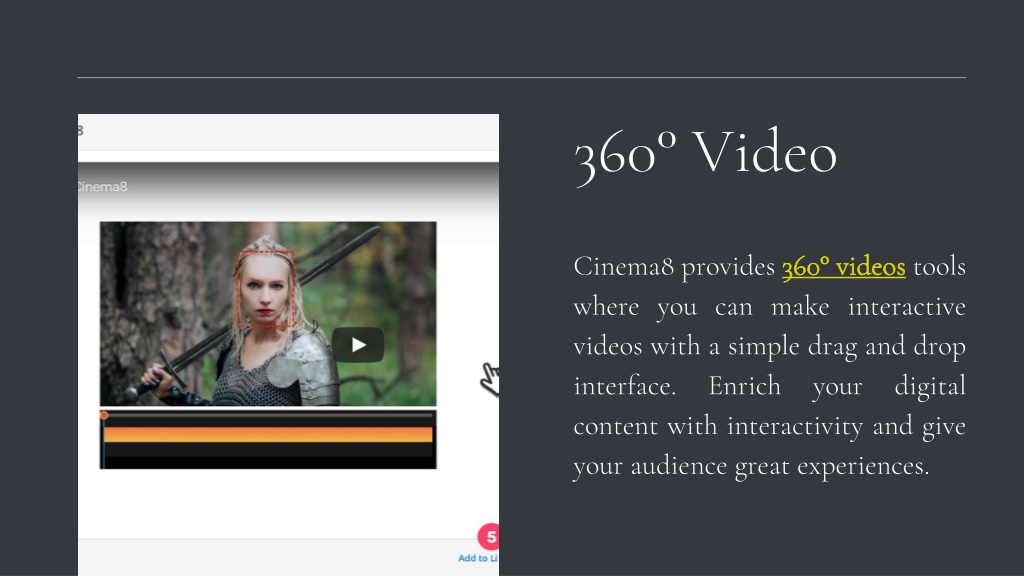Click the pink number 5 badge
This screenshot has width=1024, height=576.
(x=488, y=537)
